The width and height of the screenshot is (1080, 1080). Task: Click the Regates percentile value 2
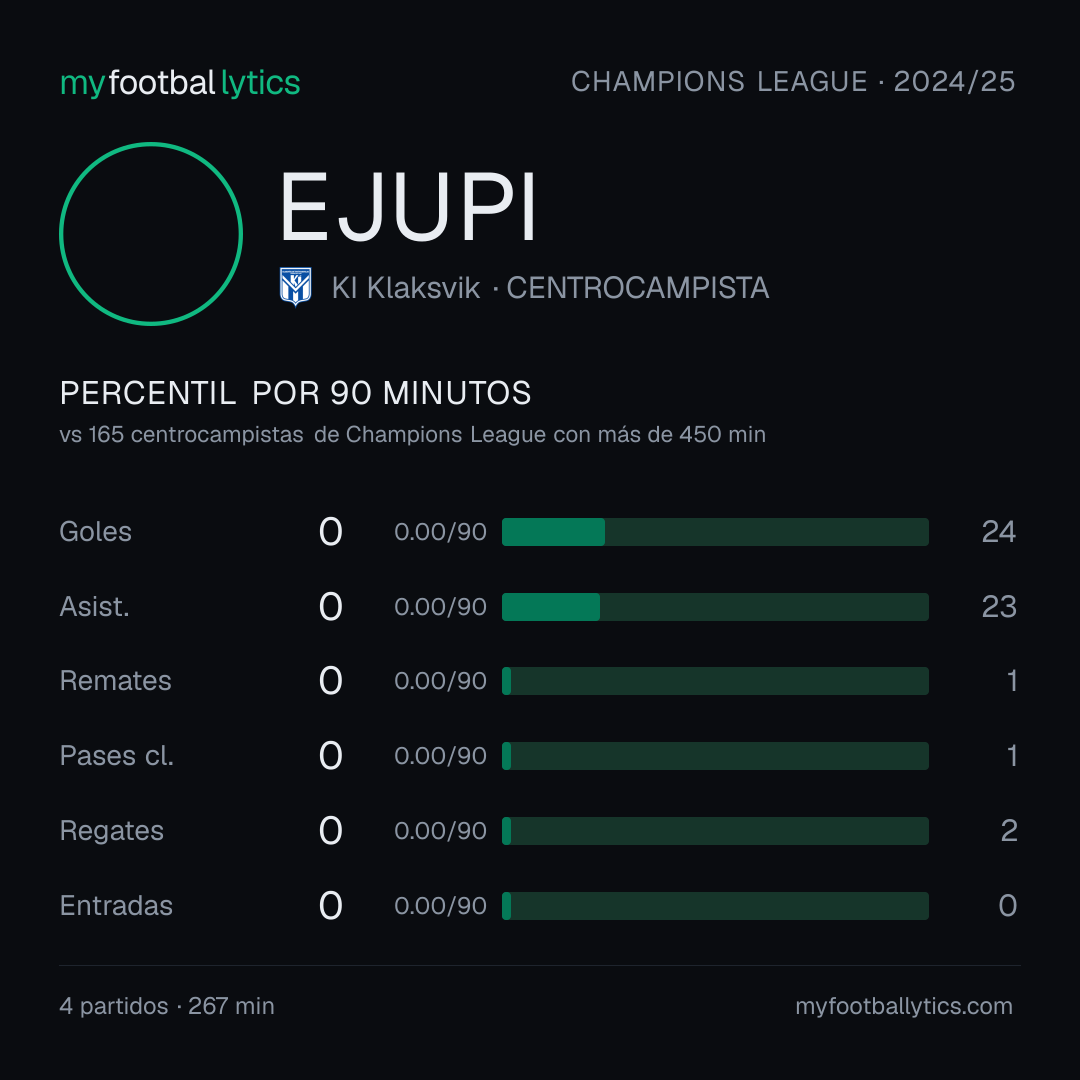pyautogui.click(x=1008, y=831)
